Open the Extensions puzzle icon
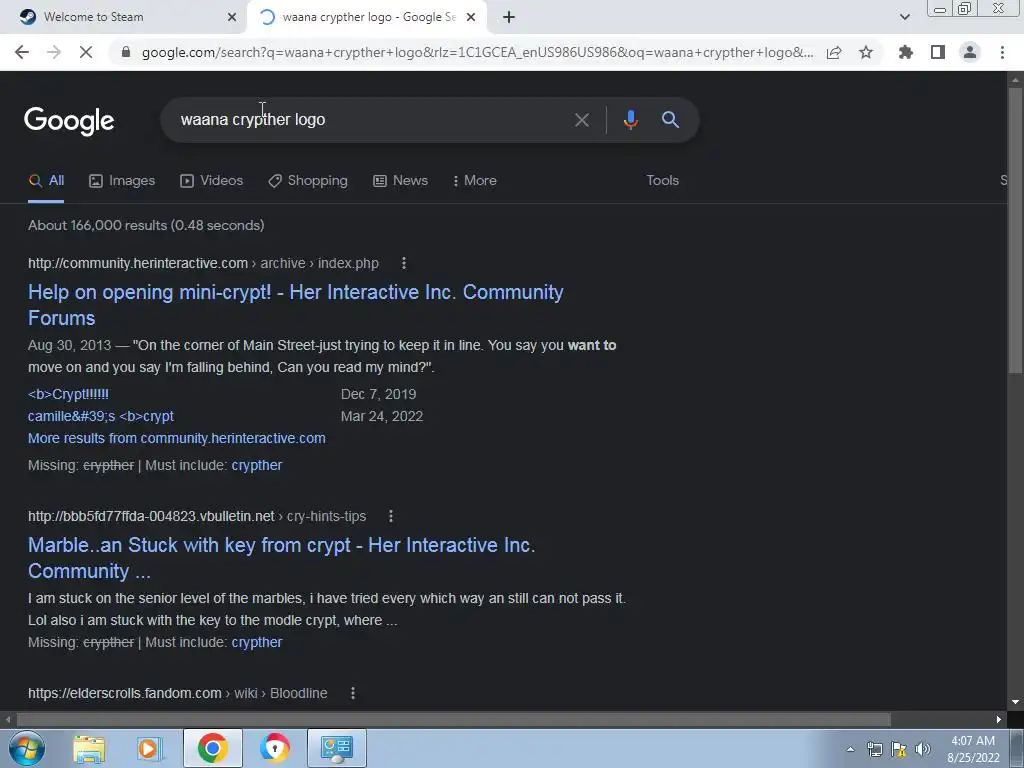 tap(906, 52)
